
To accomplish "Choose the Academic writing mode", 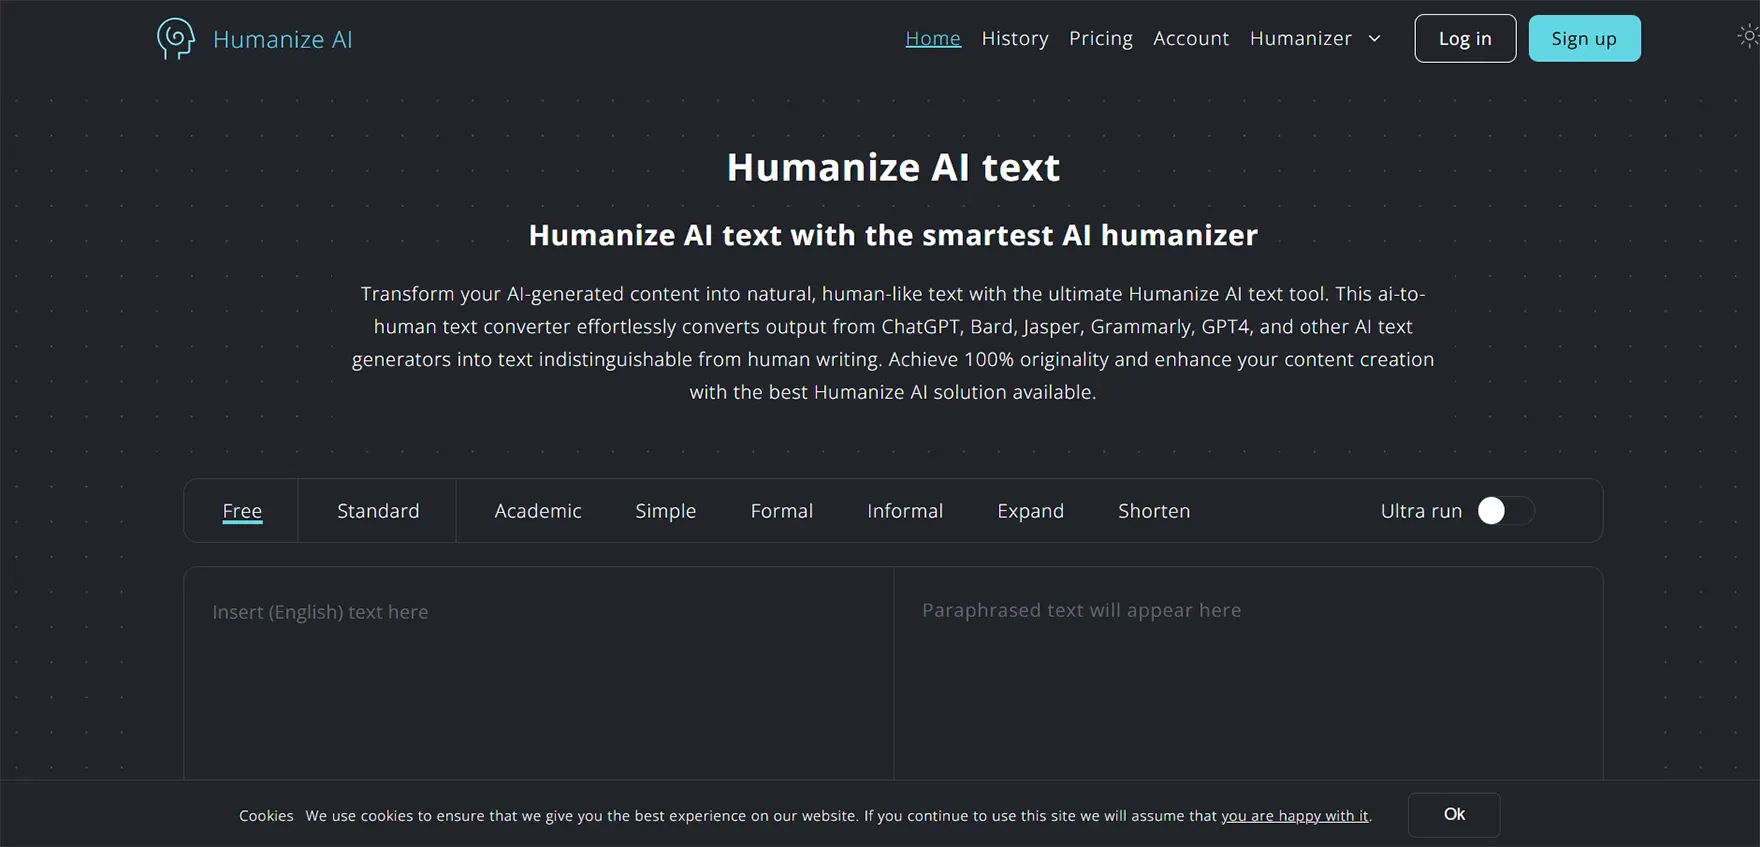I will click(538, 511).
